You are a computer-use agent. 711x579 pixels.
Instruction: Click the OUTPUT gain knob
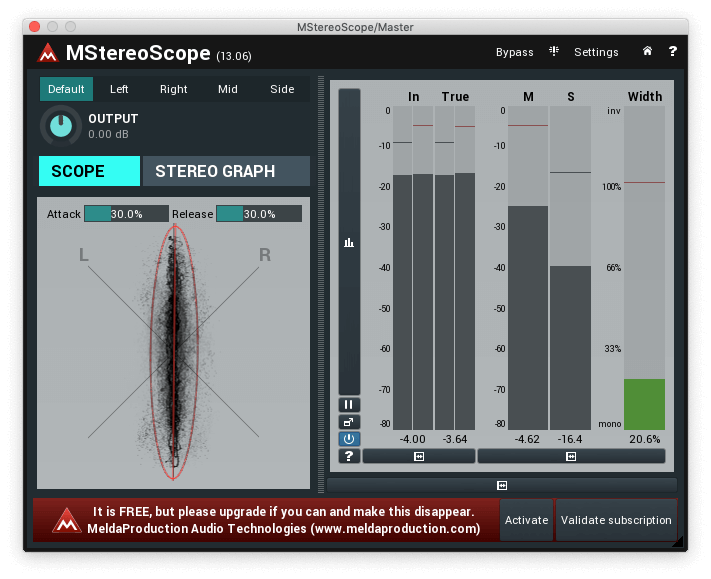click(61, 126)
